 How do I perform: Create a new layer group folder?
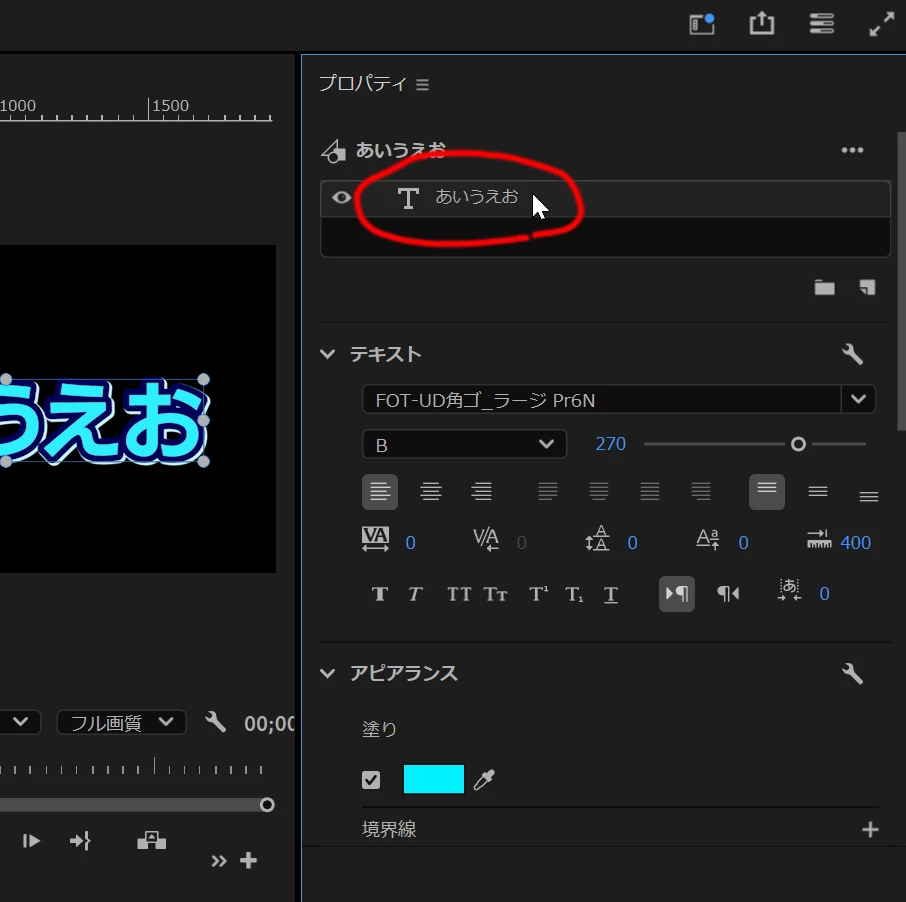coord(824,287)
